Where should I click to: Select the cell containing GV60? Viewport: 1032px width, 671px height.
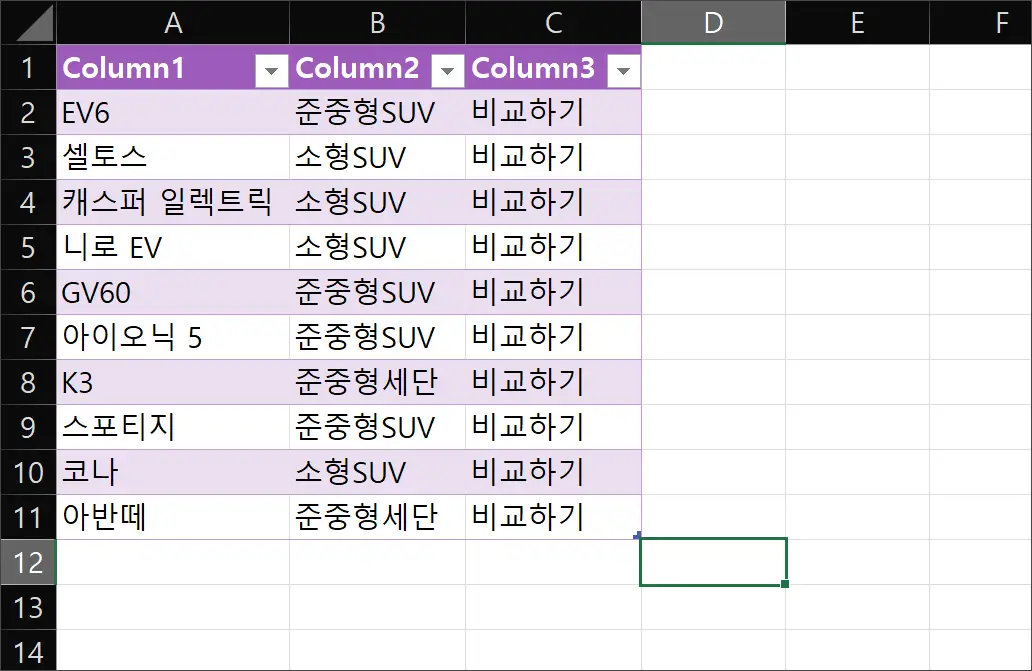pos(173,292)
